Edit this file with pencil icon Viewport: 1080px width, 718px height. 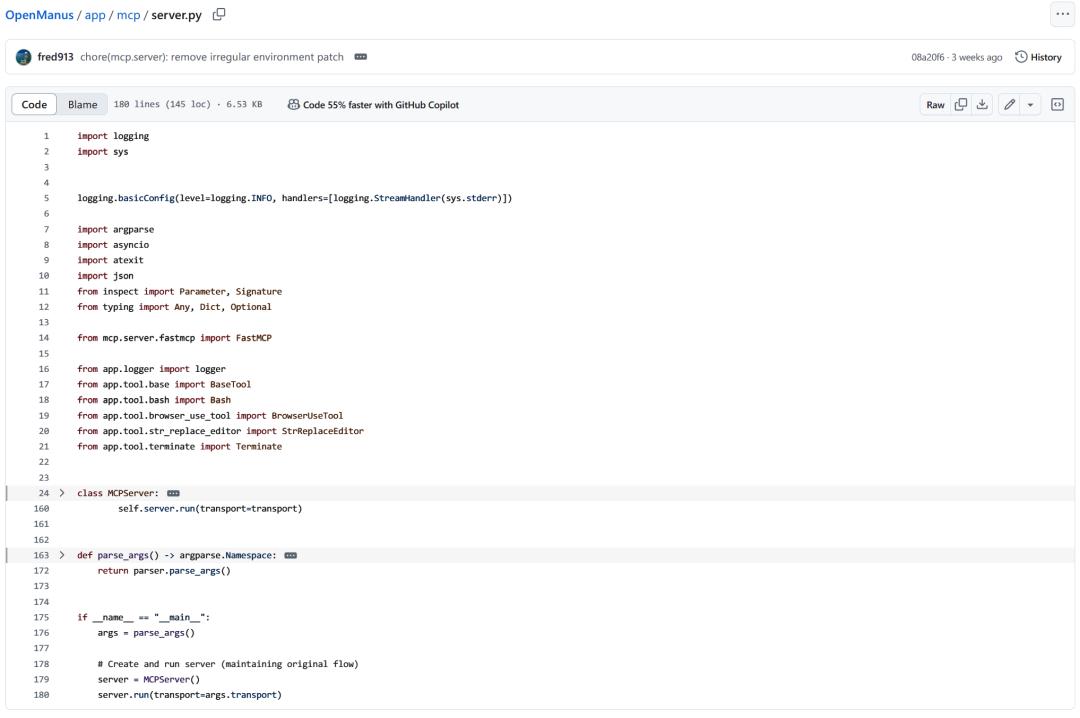coord(1009,105)
